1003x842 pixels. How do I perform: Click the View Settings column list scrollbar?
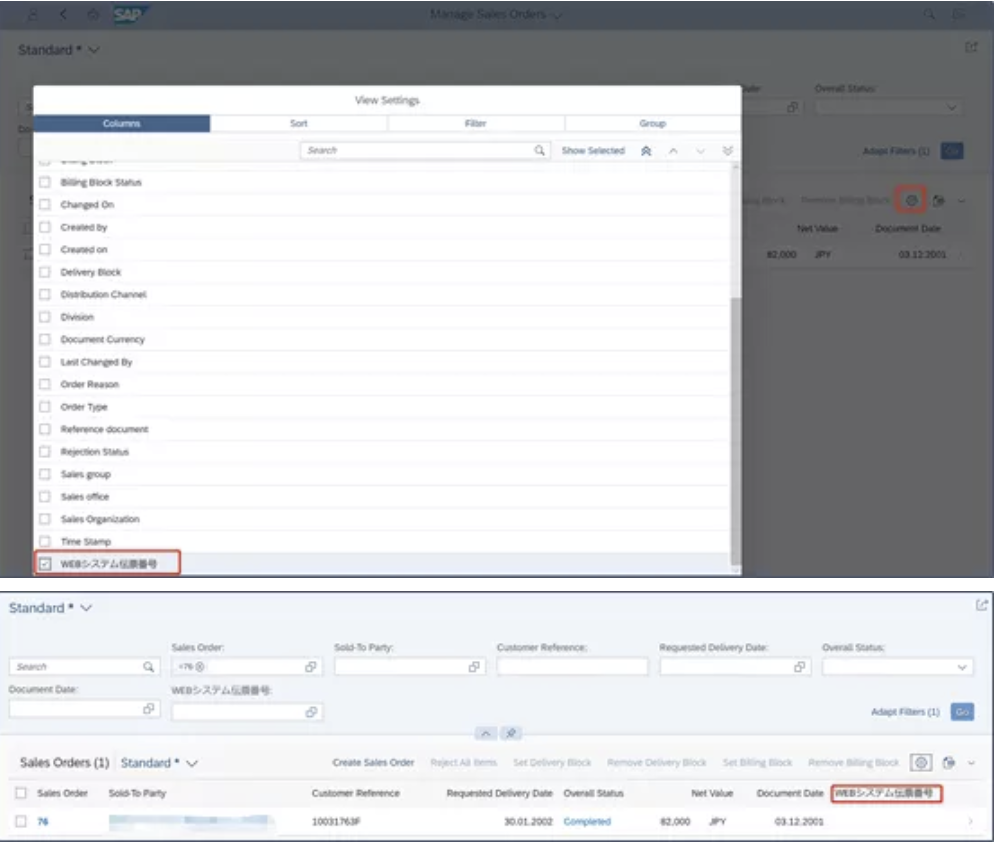736,430
